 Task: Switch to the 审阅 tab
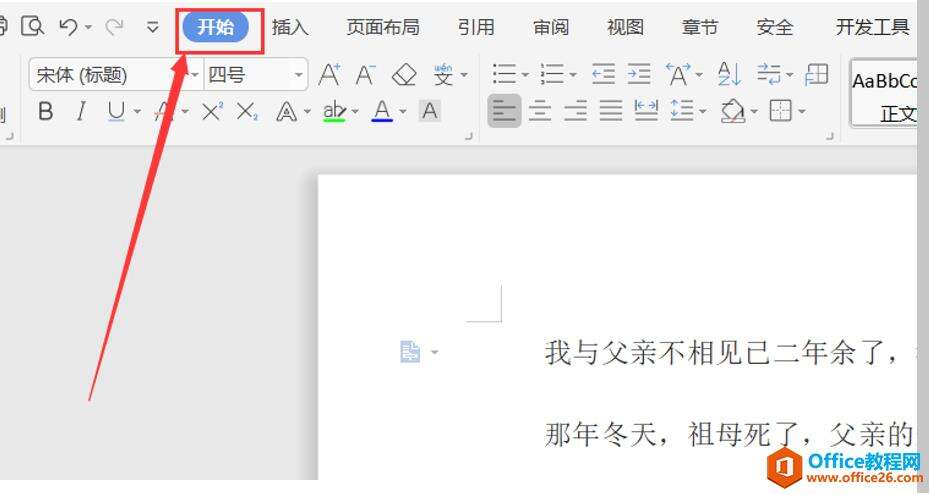550,27
